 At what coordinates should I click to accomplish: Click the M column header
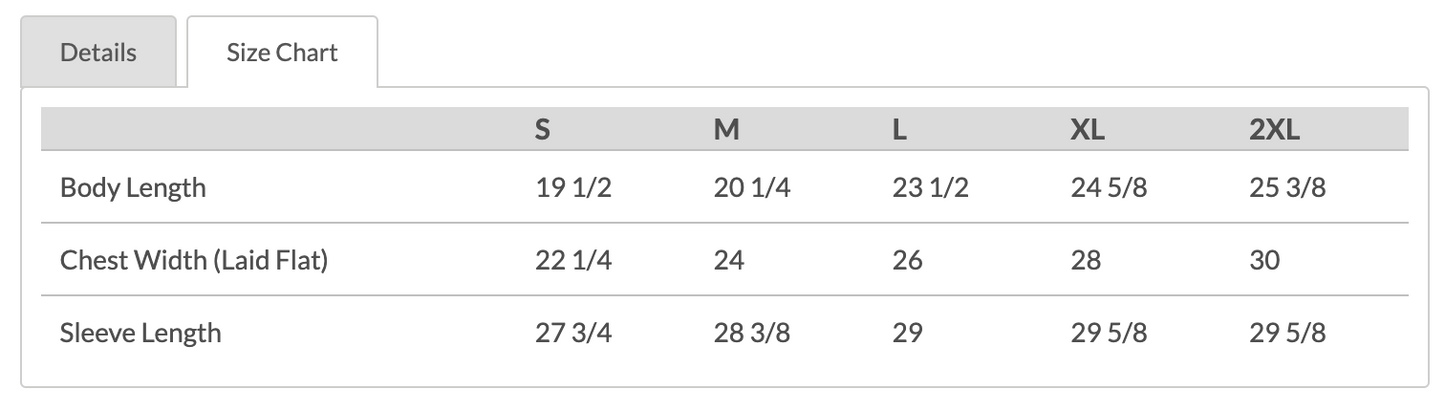point(726,130)
